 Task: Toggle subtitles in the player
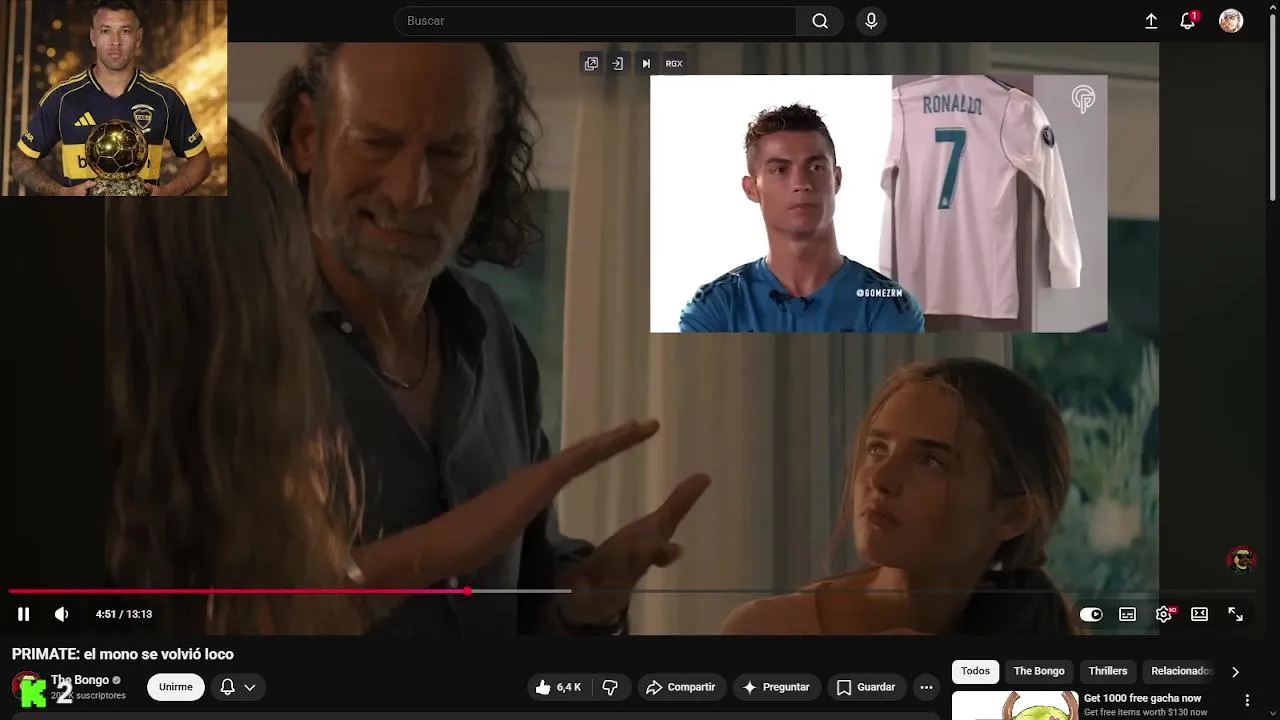pos(1127,614)
